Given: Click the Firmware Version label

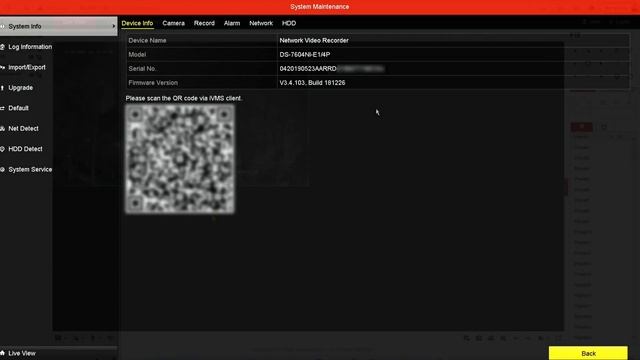Looking at the screenshot, I should click(x=153, y=82).
